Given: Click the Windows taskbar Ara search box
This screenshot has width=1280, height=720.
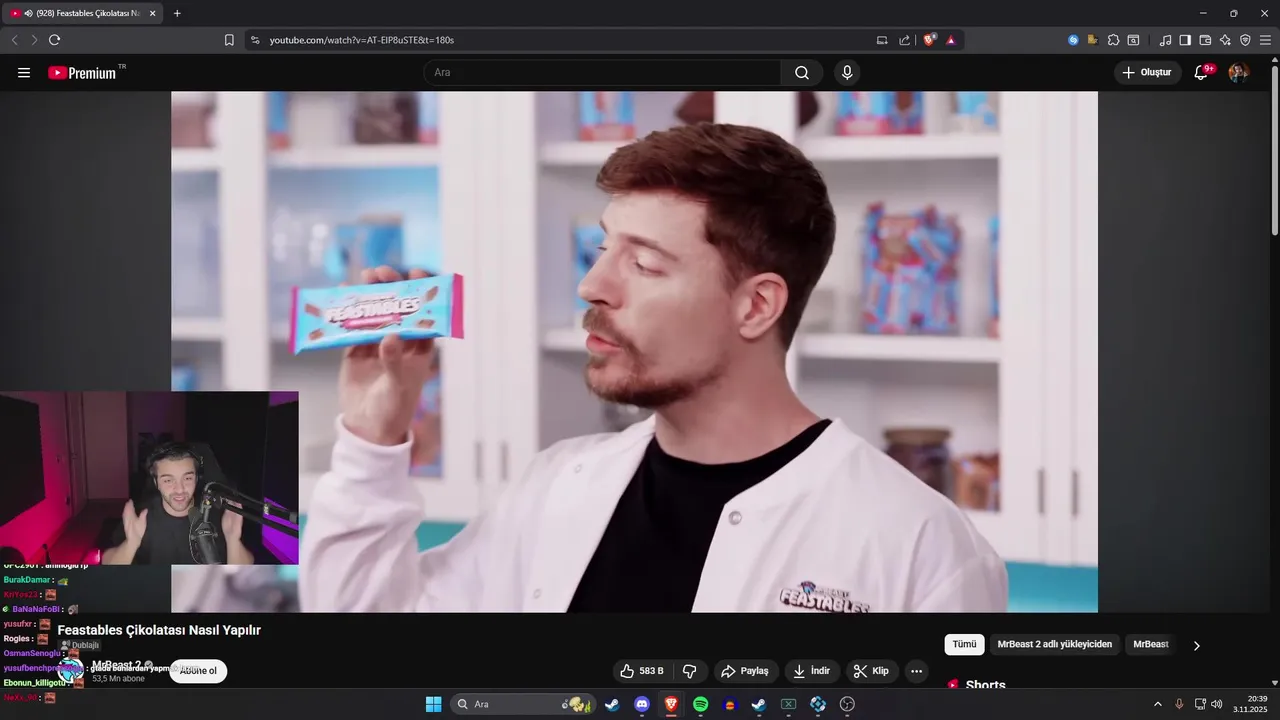Looking at the screenshot, I should pyautogui.click(x=523, y=704).
